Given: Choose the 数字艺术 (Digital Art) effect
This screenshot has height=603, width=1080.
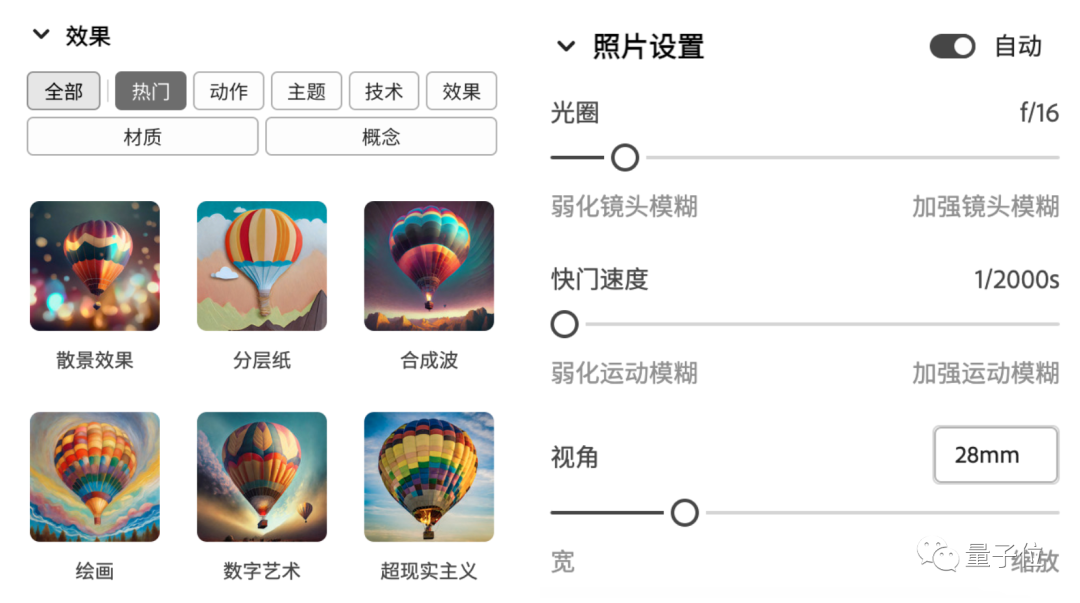Looking at the screenshot, I should click(261, 476).
